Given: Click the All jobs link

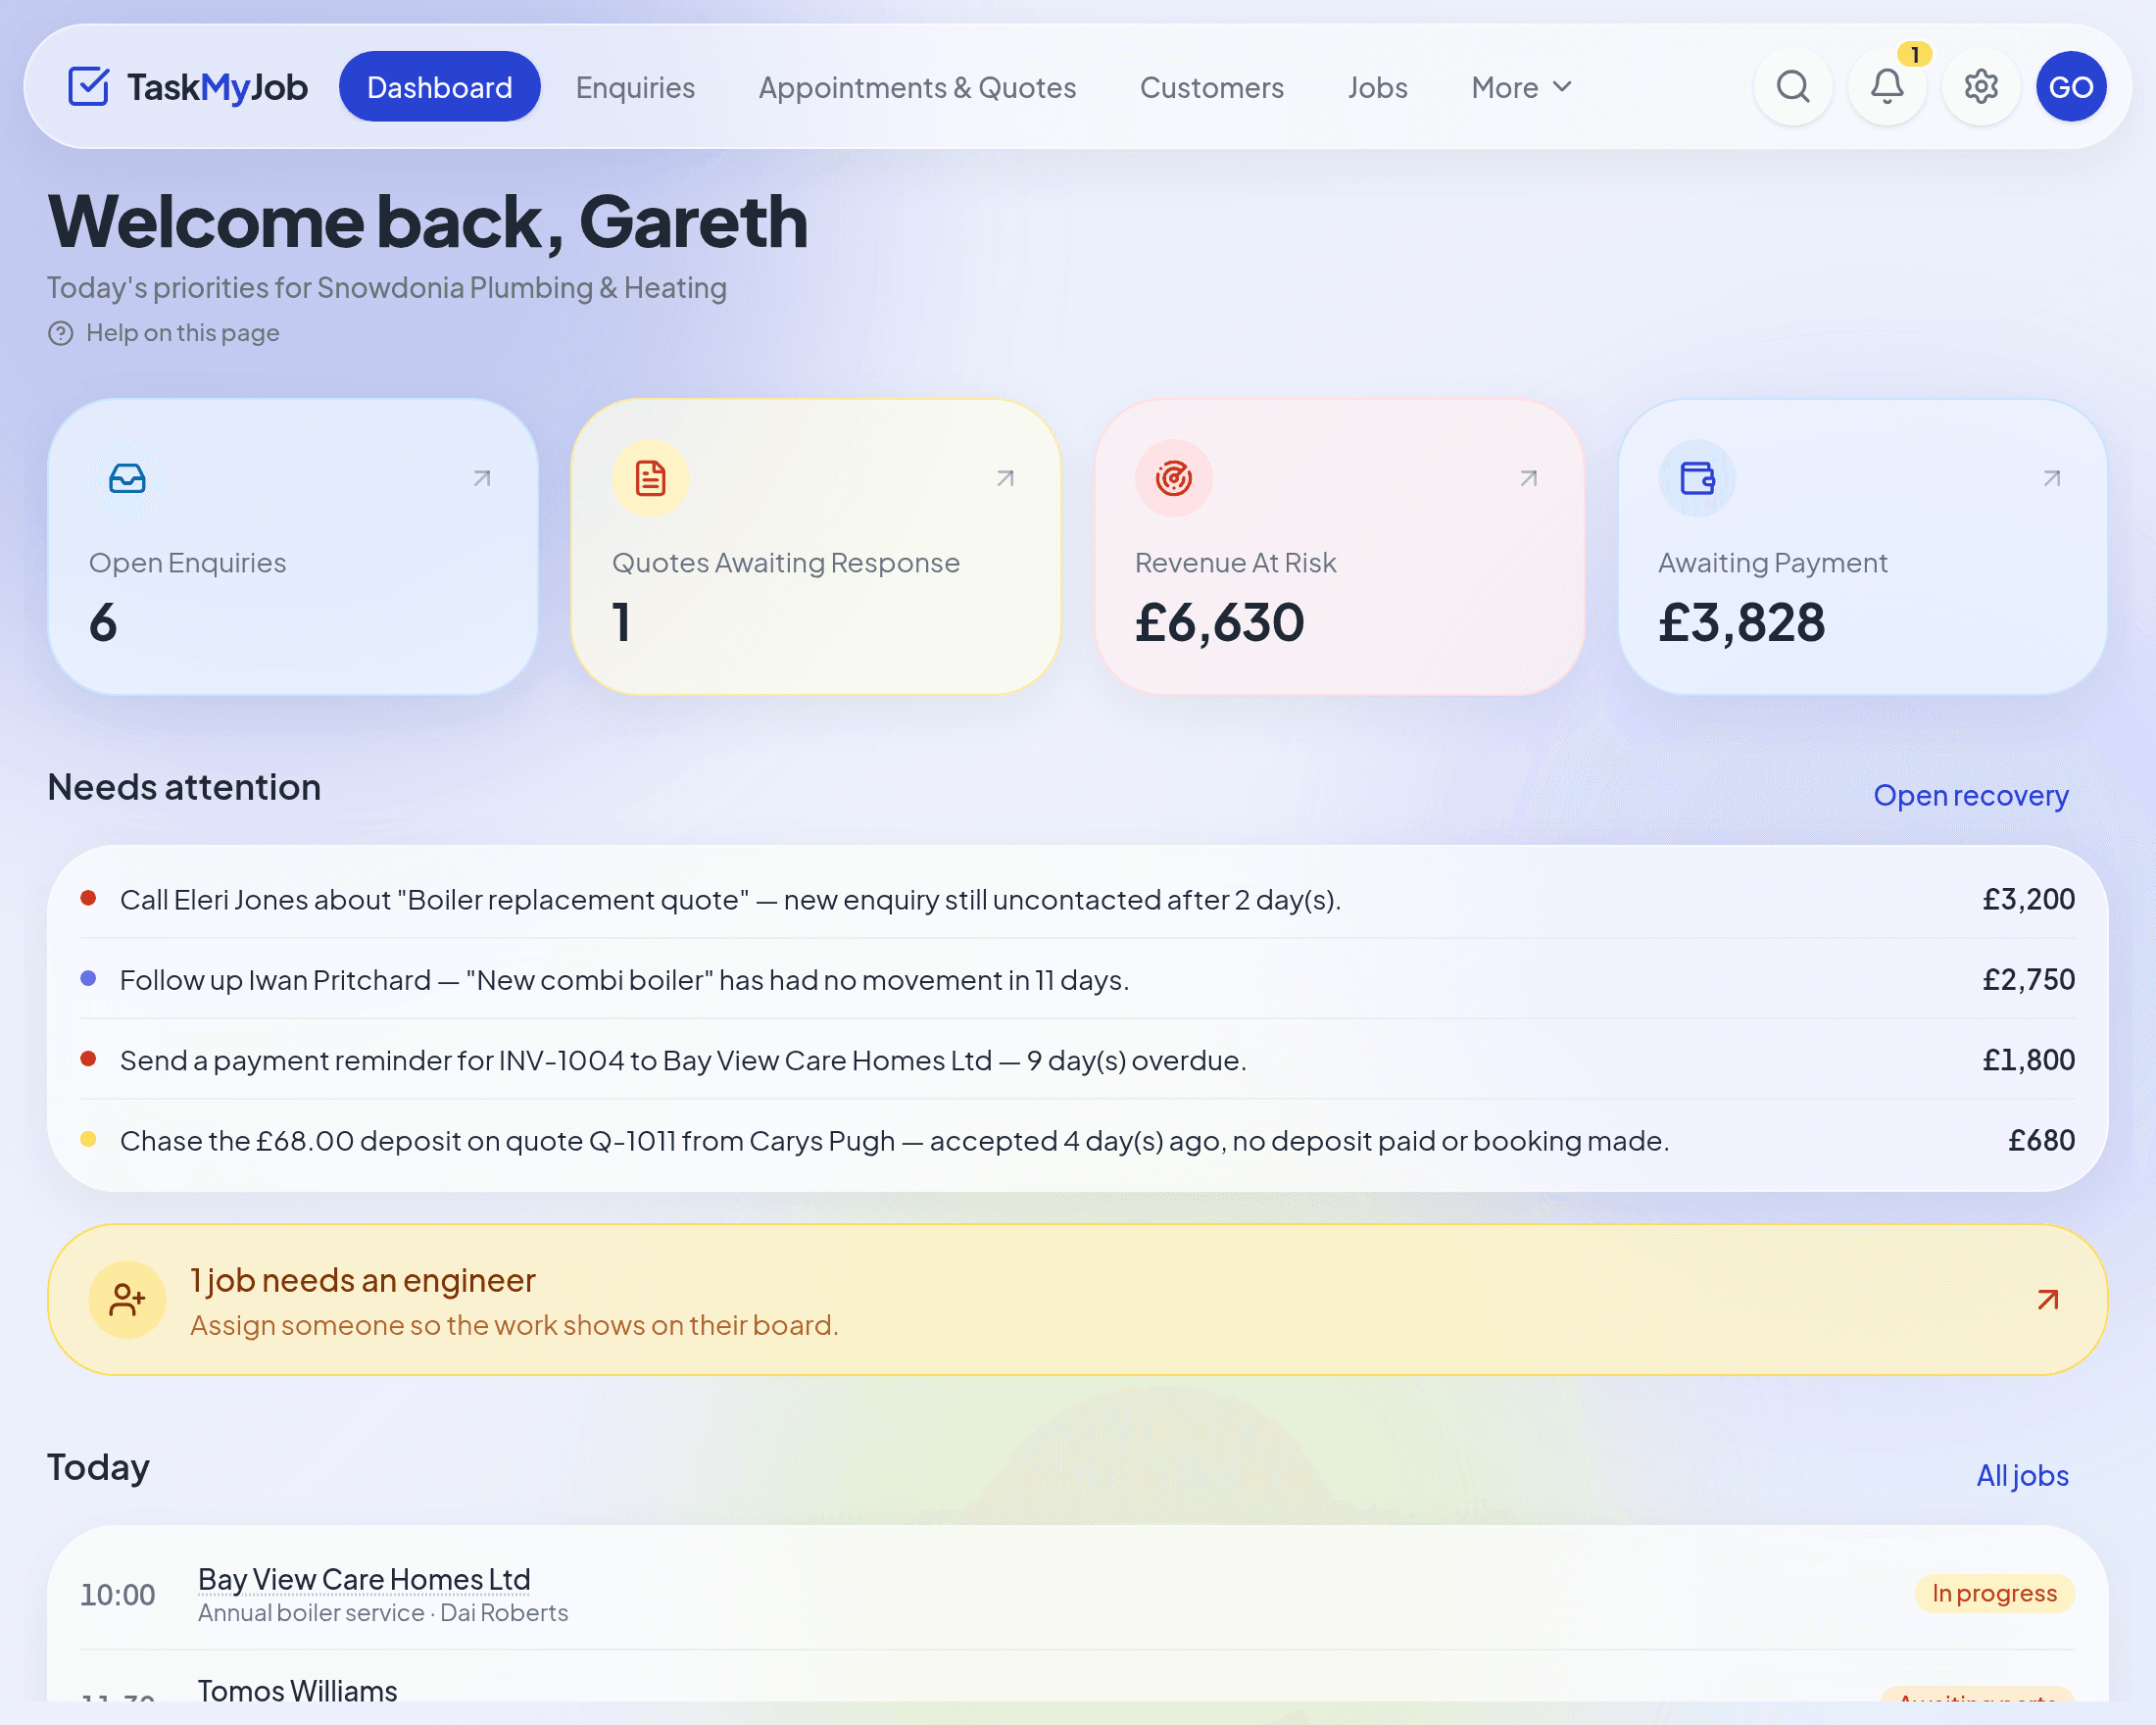Looking at the screenshot, I should point(2022,1475).
